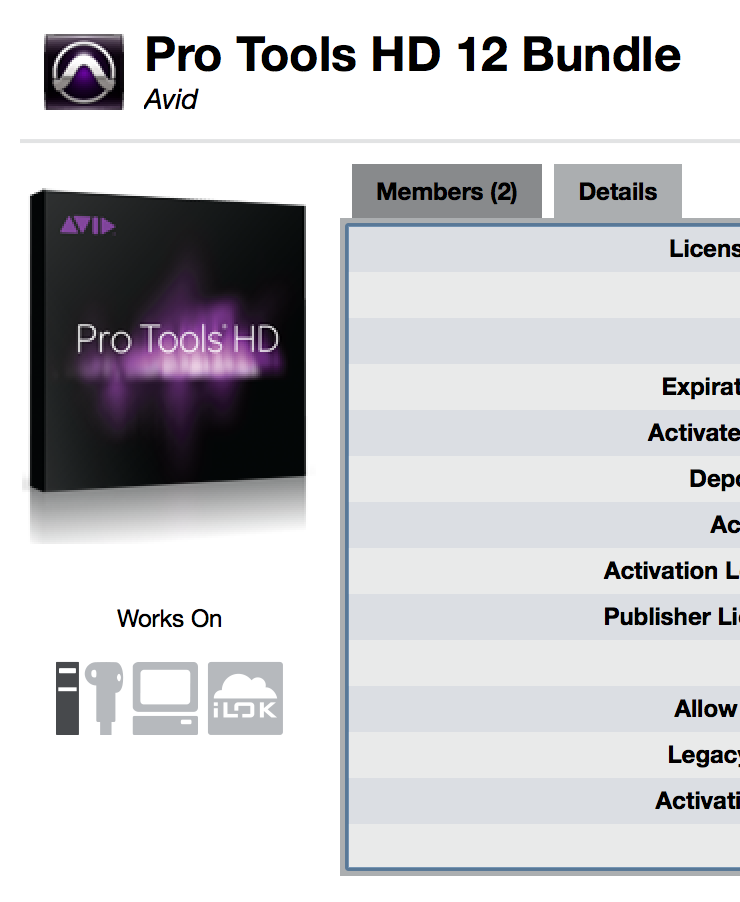
Task: Switch to the Details tab
Action: tap(617, 192)
